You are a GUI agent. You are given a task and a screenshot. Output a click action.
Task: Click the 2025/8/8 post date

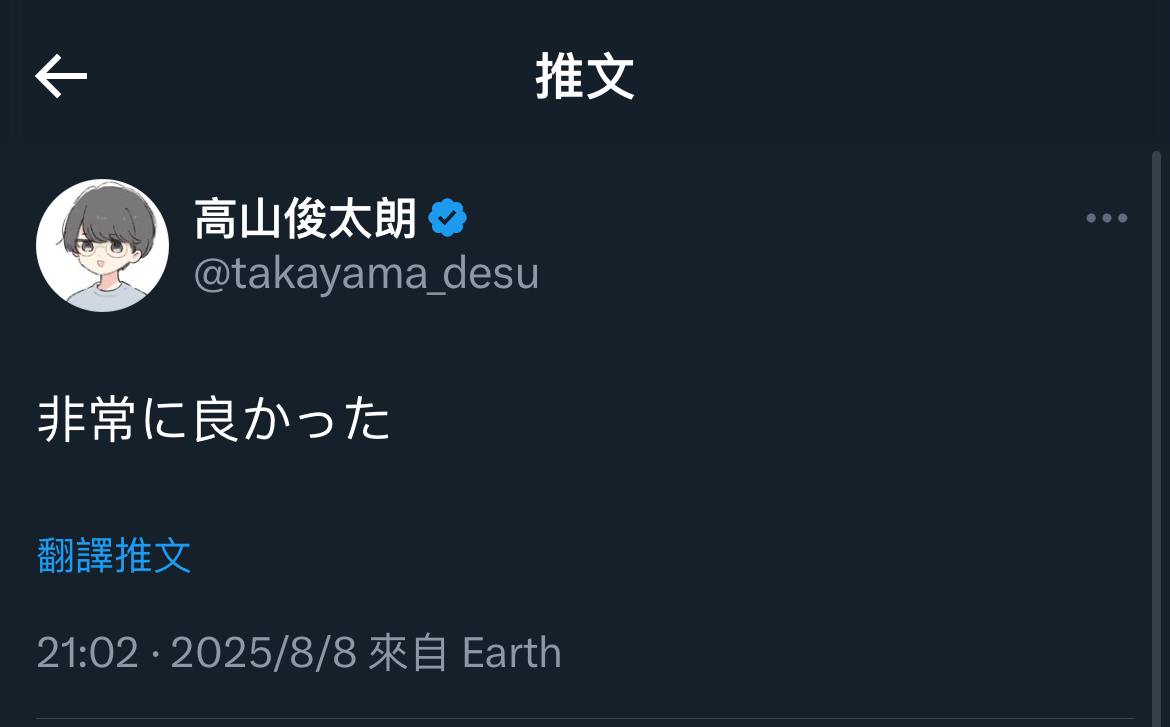[x=264, y=653]
